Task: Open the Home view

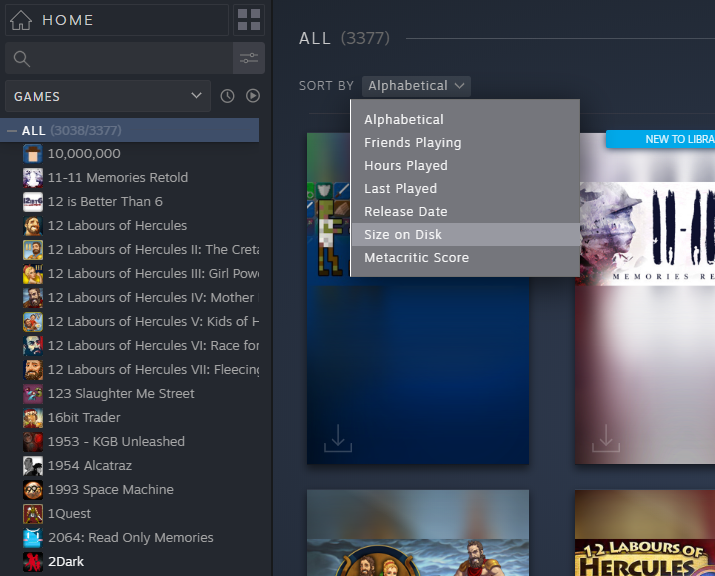Action: pyautogui.click(x=117, y=20)
